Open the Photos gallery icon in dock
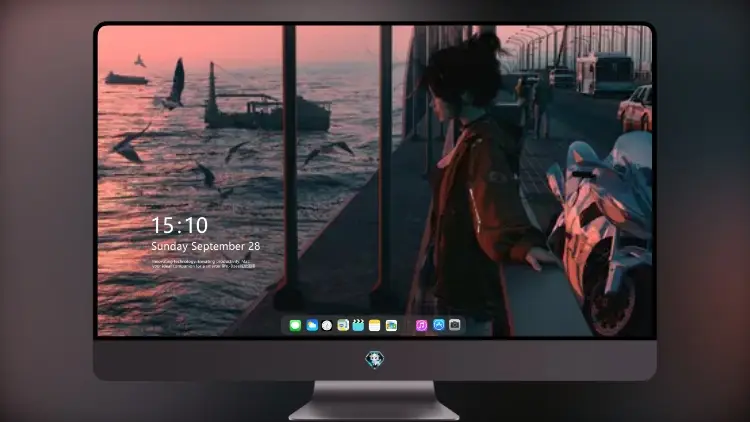750x422 pixels. point(391,325)
